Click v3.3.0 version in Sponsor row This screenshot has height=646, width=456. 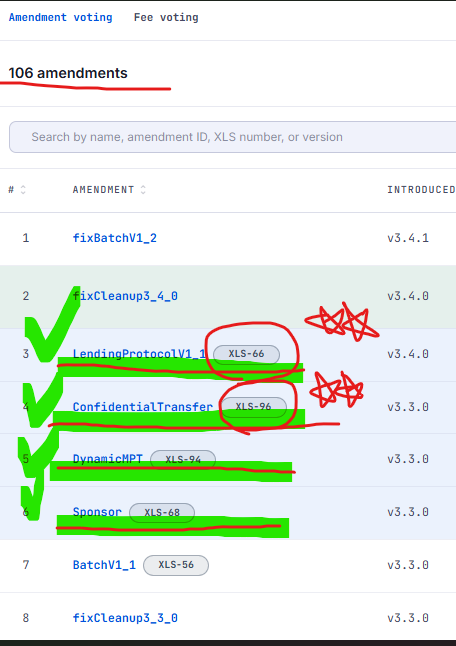pos(408,512)
